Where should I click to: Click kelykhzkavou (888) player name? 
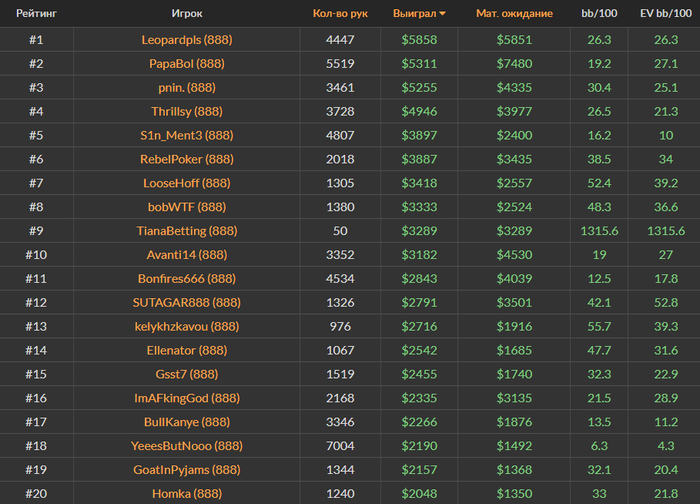click(x=187, y=326)
